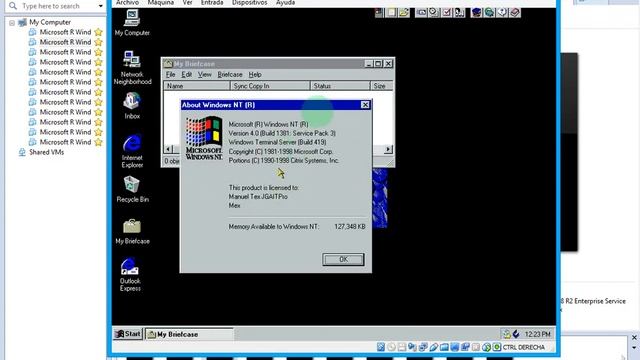Open Network Neighborhood on the desktop
640x360 pixels.
point(132,67)
